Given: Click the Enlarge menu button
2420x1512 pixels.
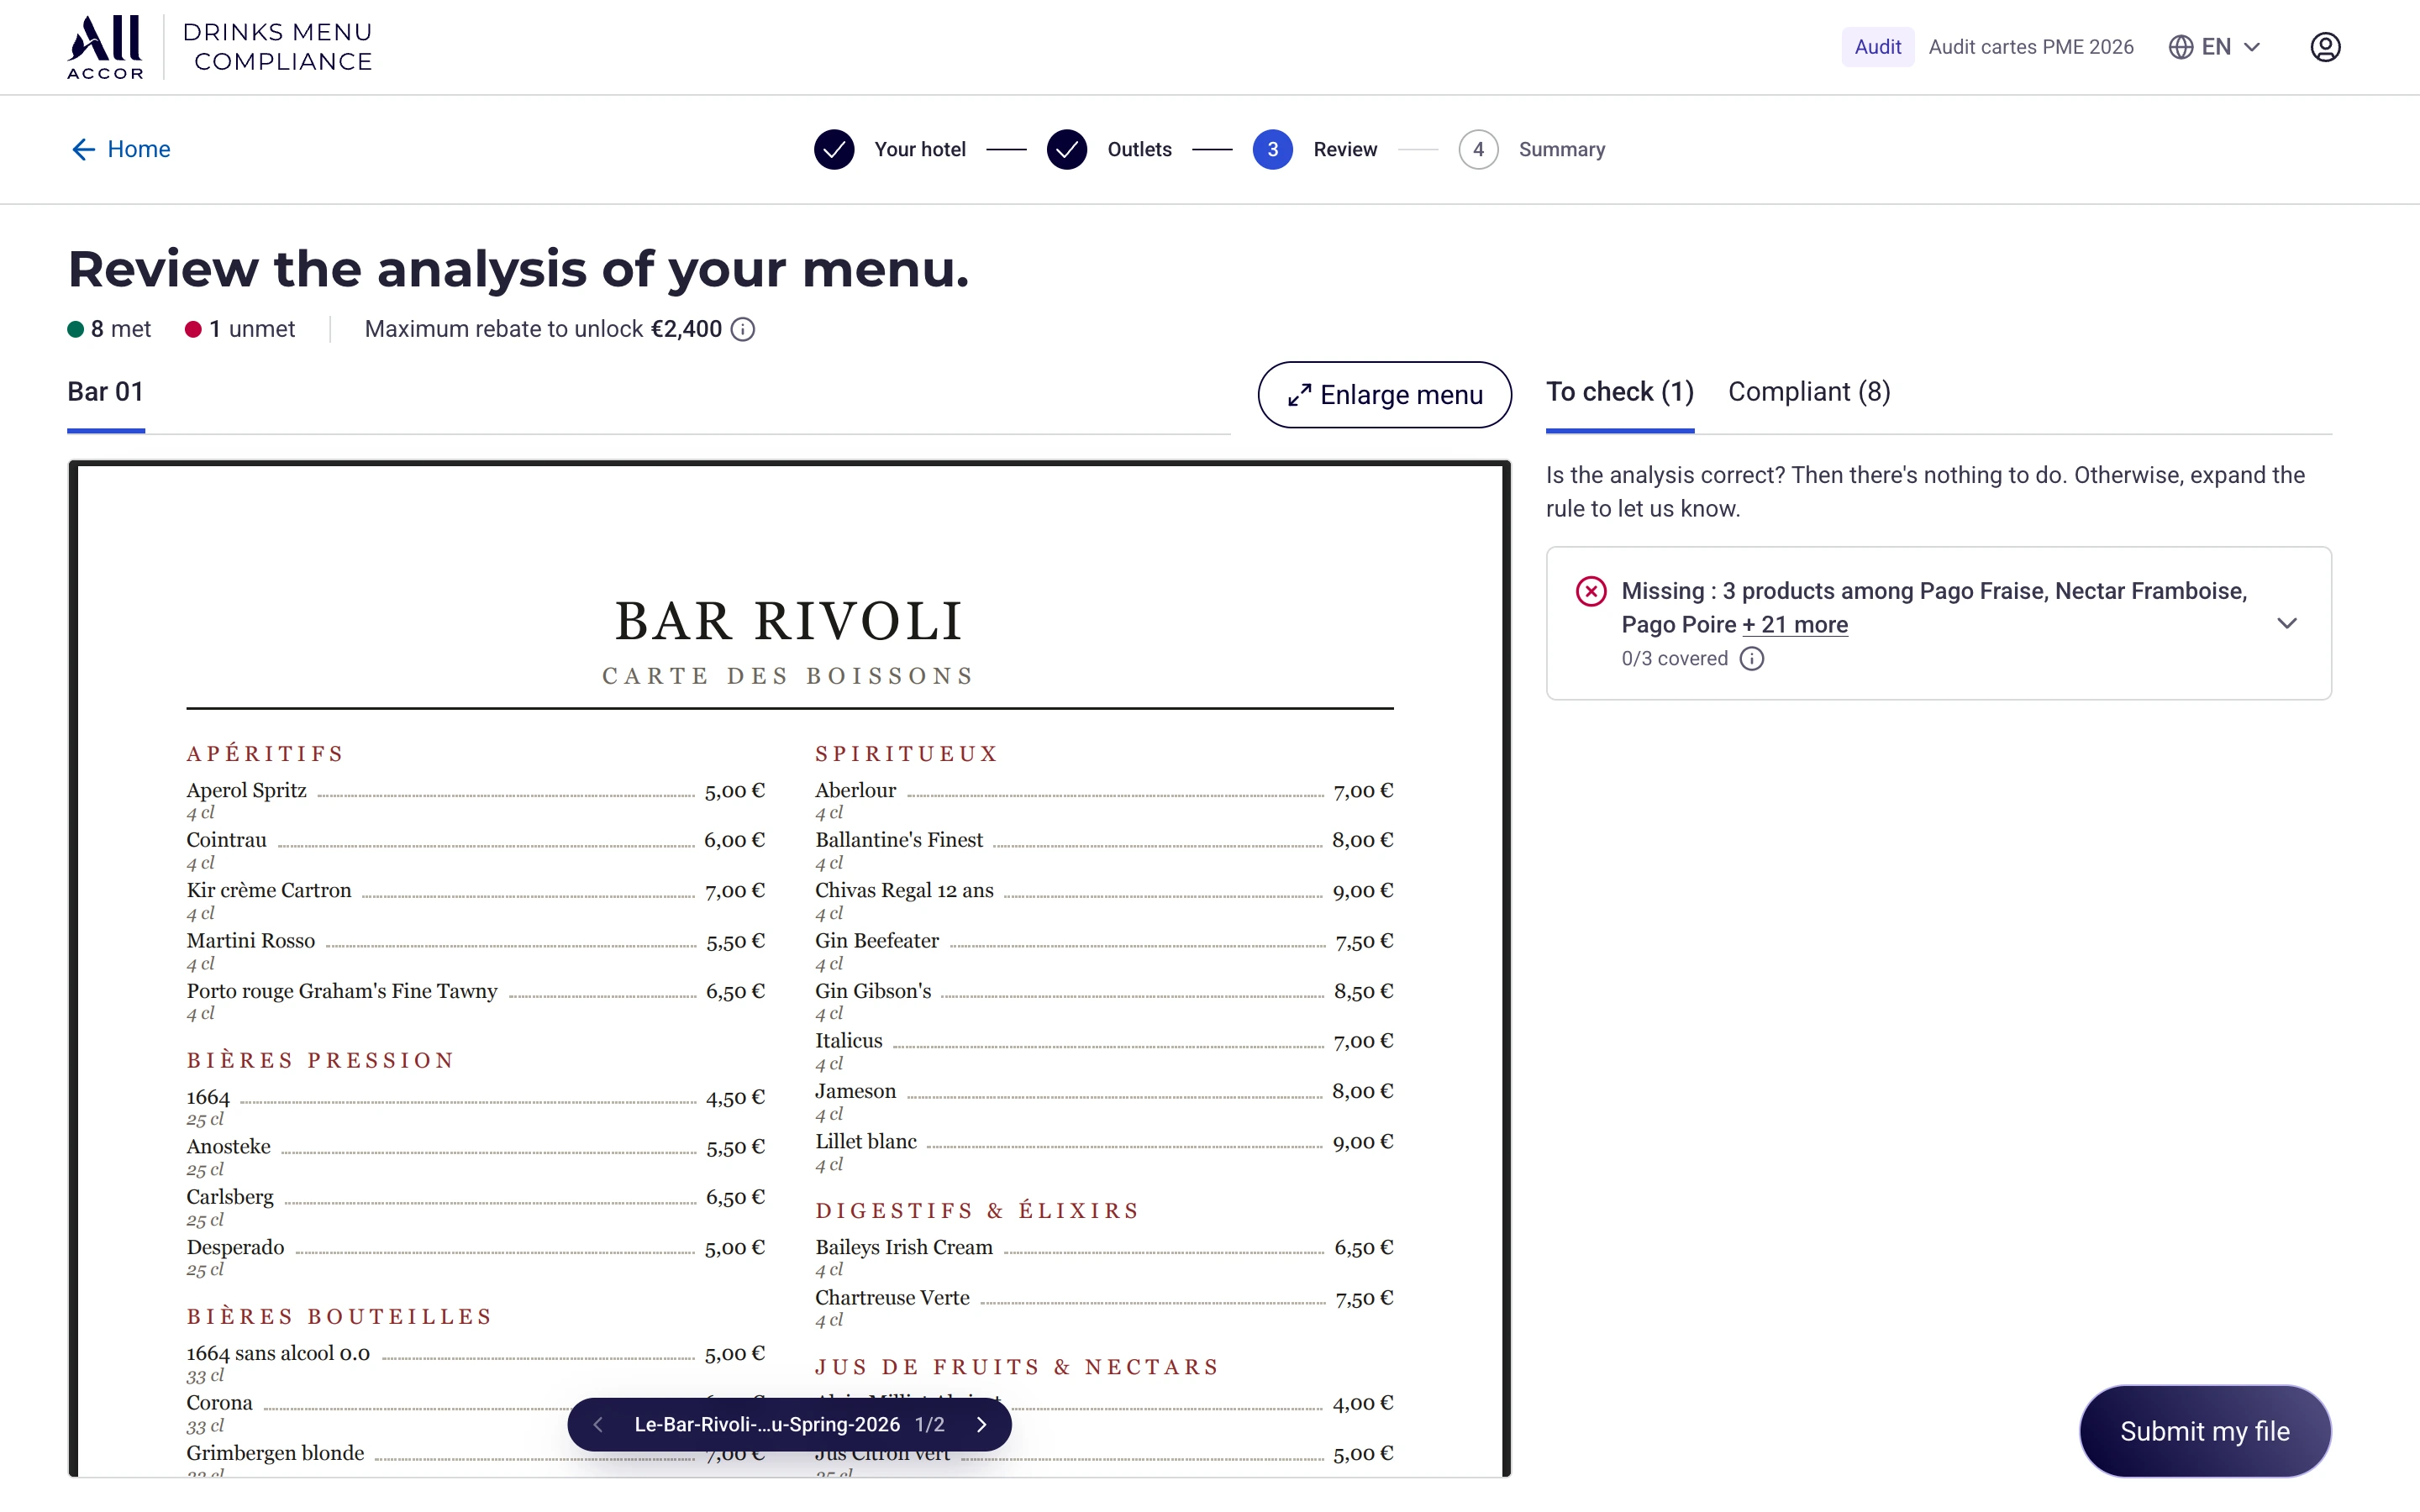Looking at the screenshot, I should tap(1384, 395).
